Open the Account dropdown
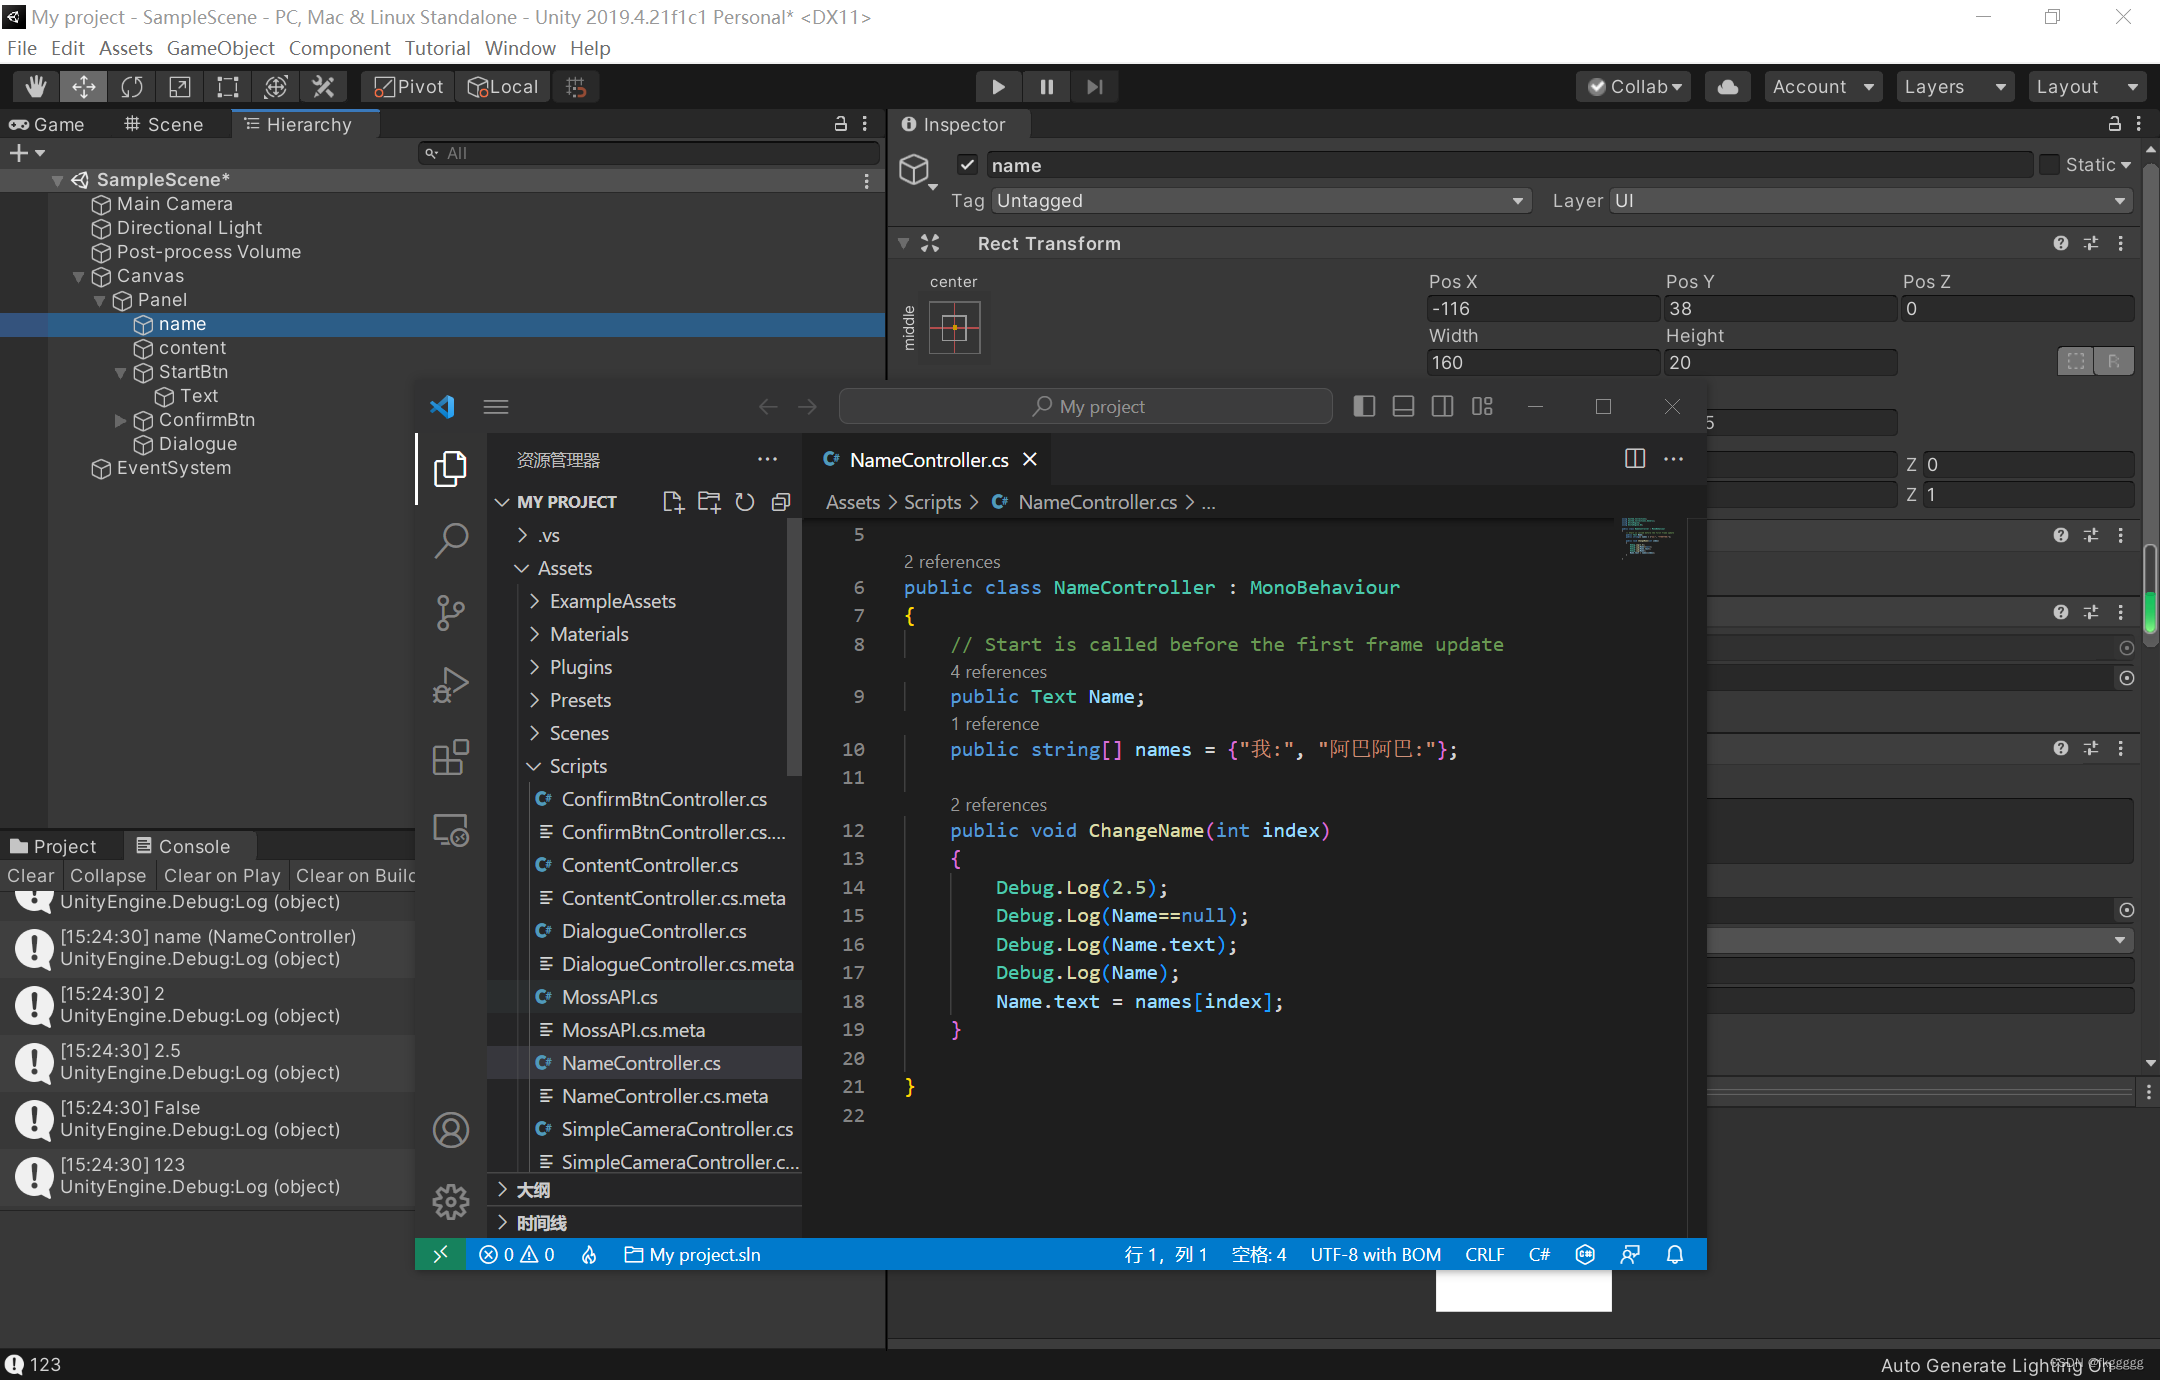This screenshot has width=2160, height=1380. pyautogui.click(x=1823, y=87)
